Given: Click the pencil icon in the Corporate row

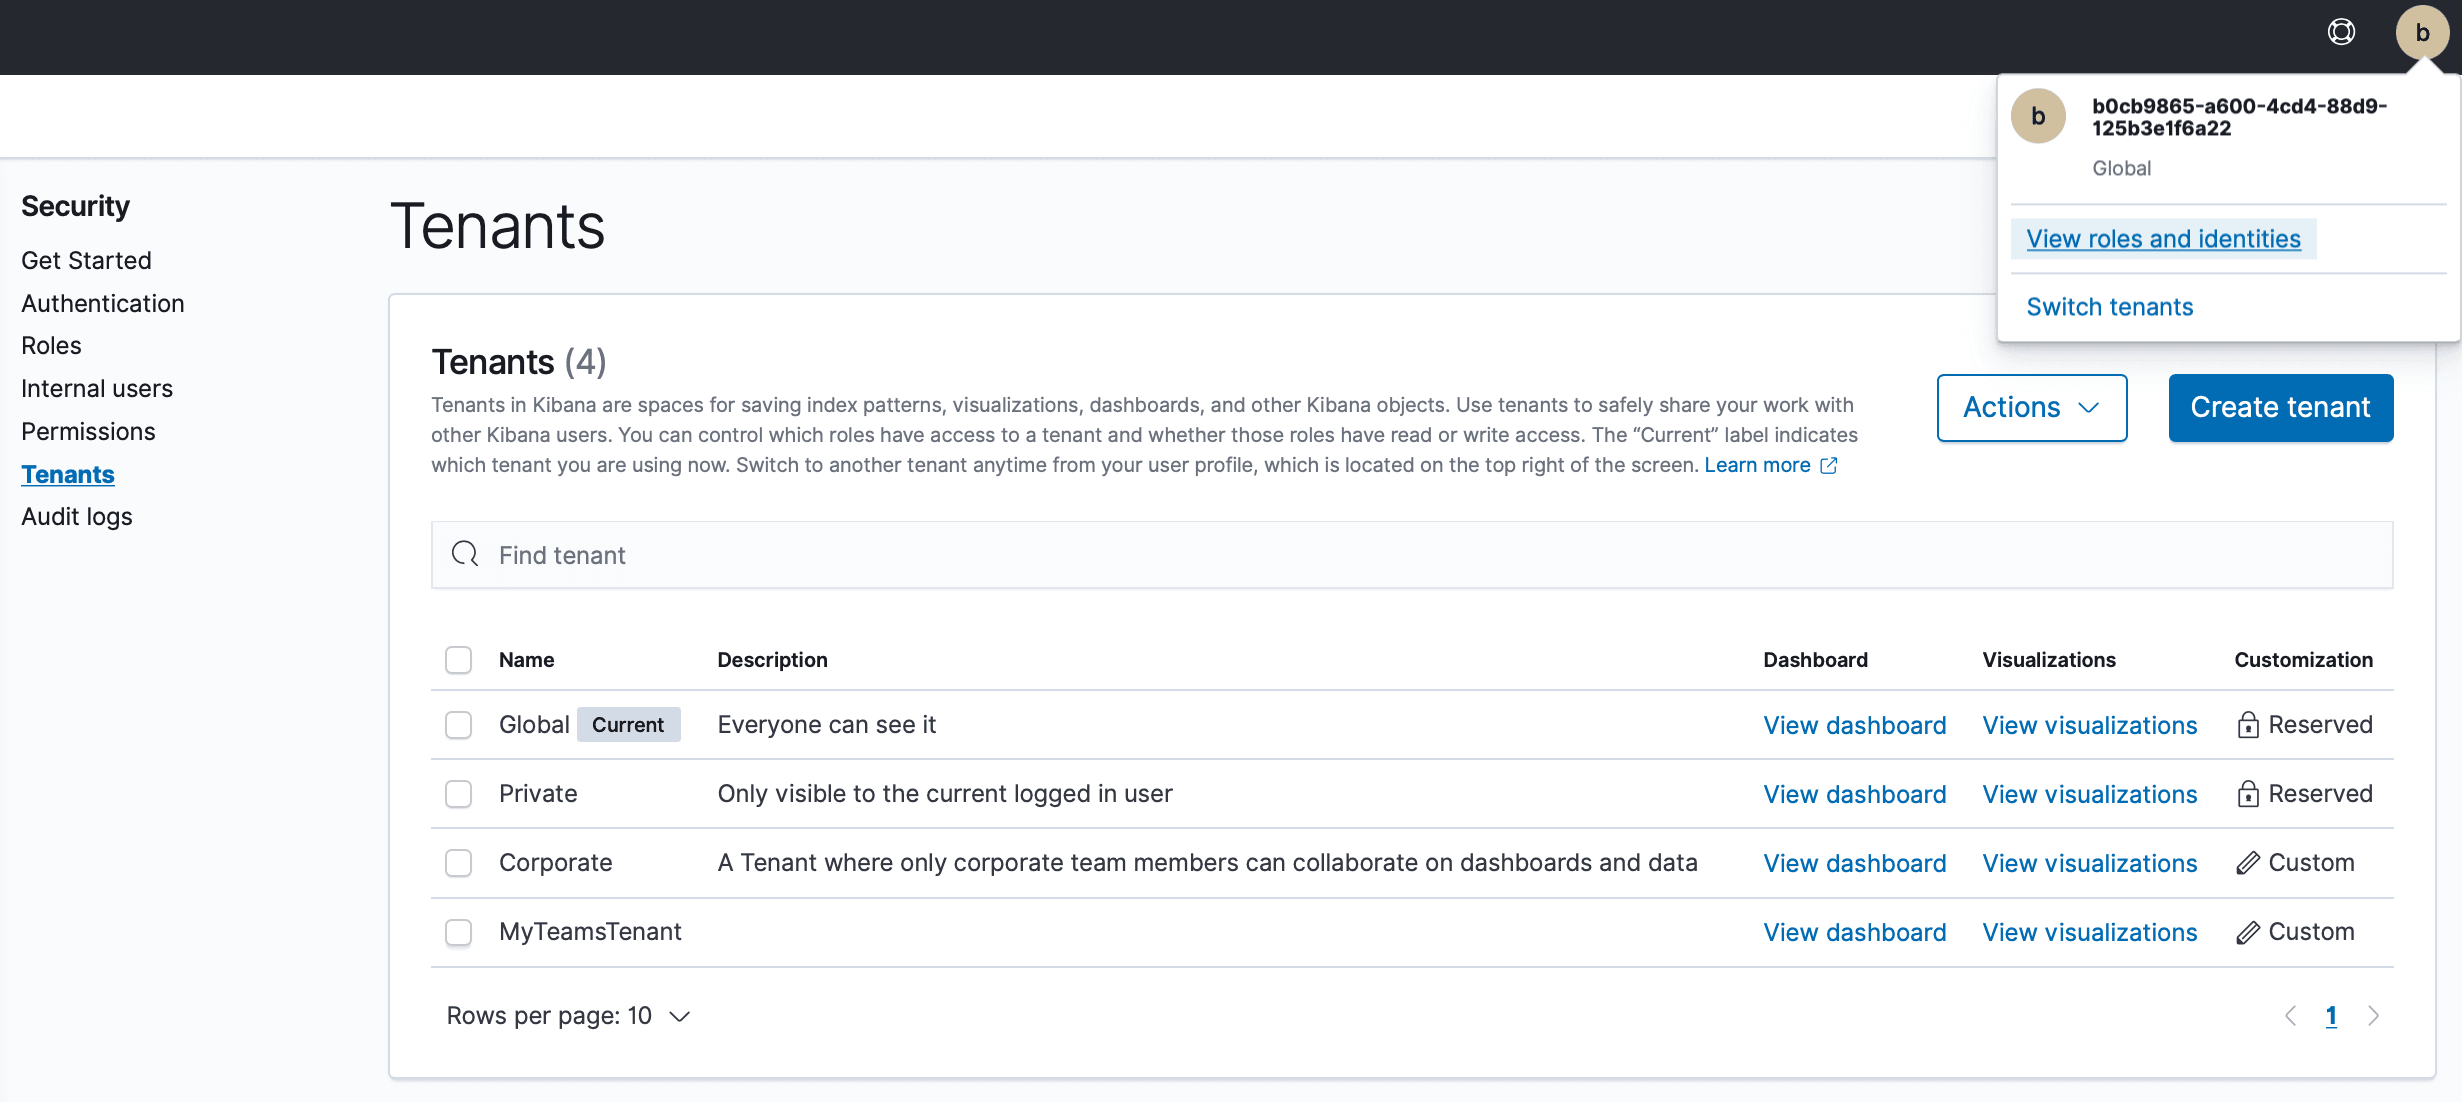Looking at the screenshot, I should point(2248,863).
